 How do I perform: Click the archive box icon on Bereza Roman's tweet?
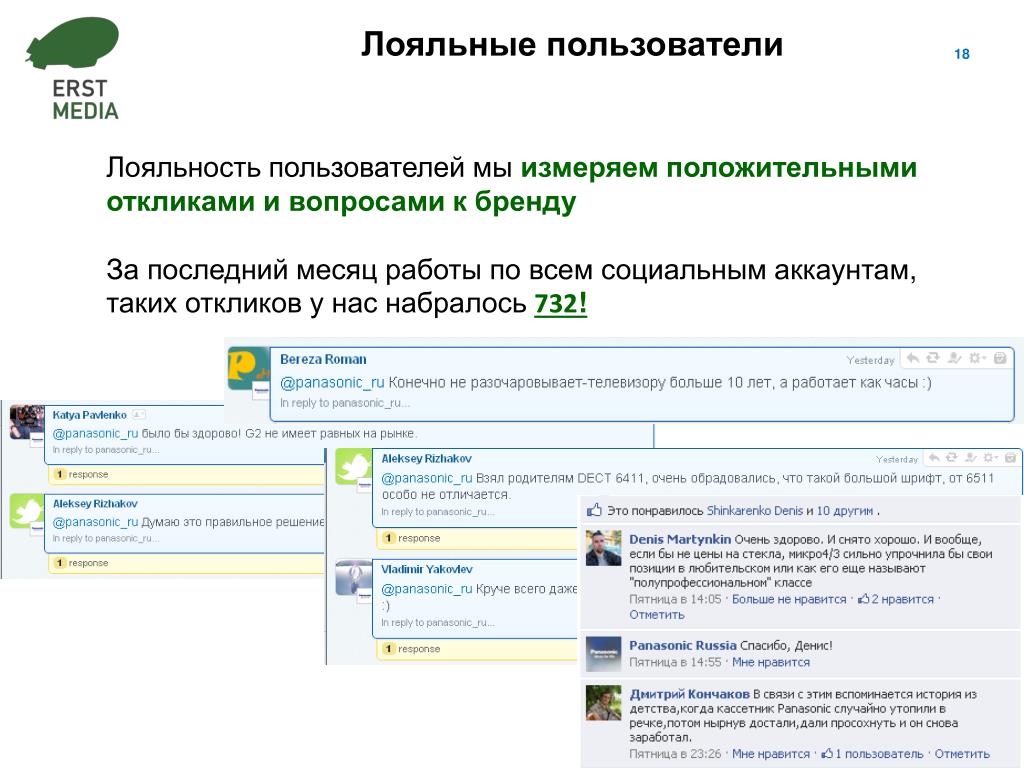point(1000,358)
